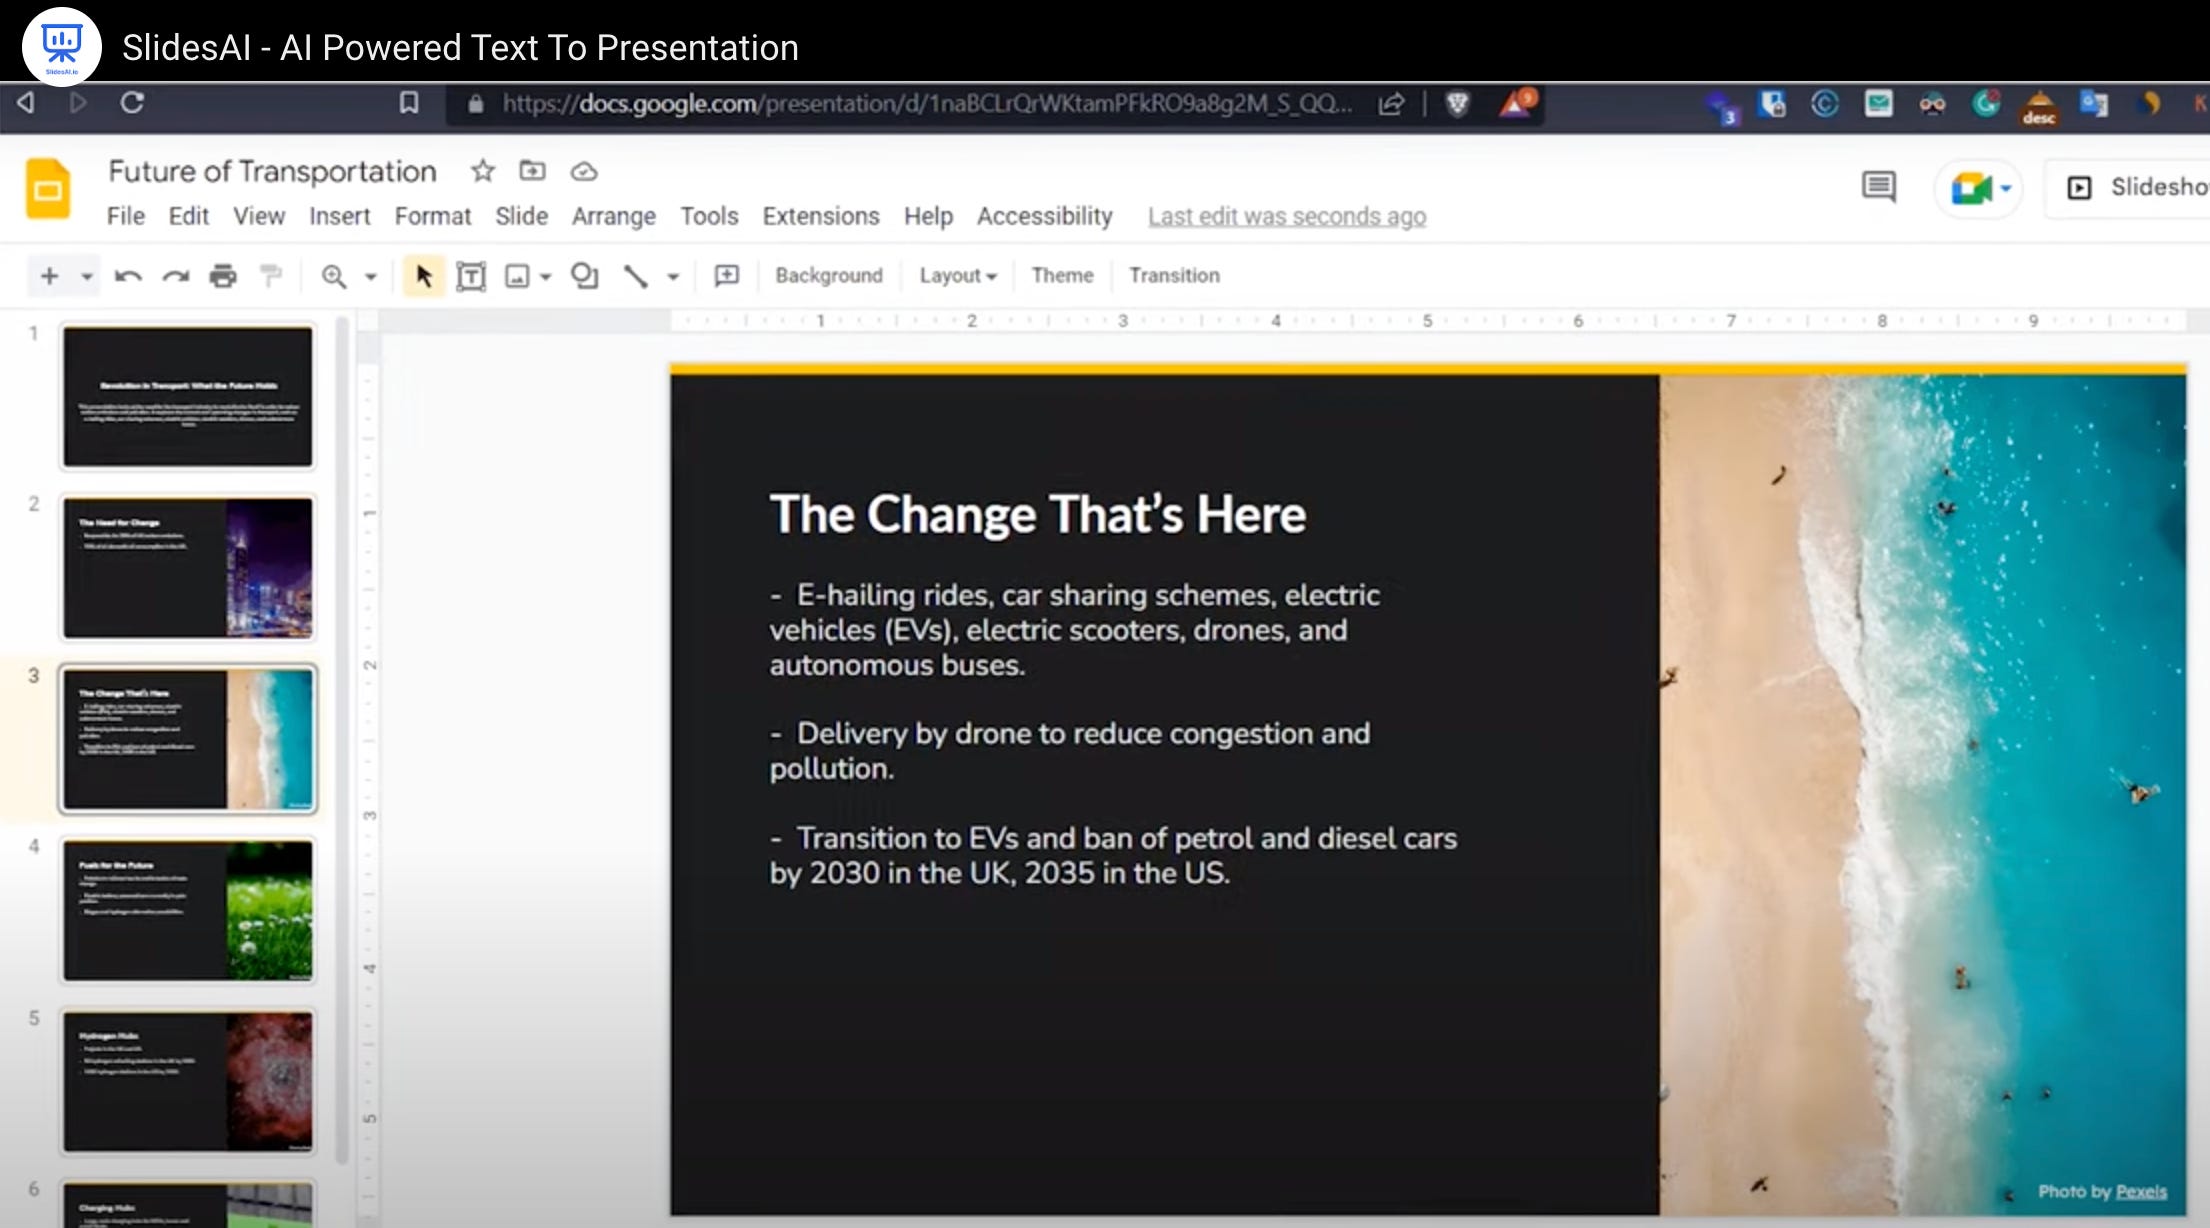Screen dimensions: 2210x1228
Task: Check the cloud document status icon
Action: click(584, 172)
